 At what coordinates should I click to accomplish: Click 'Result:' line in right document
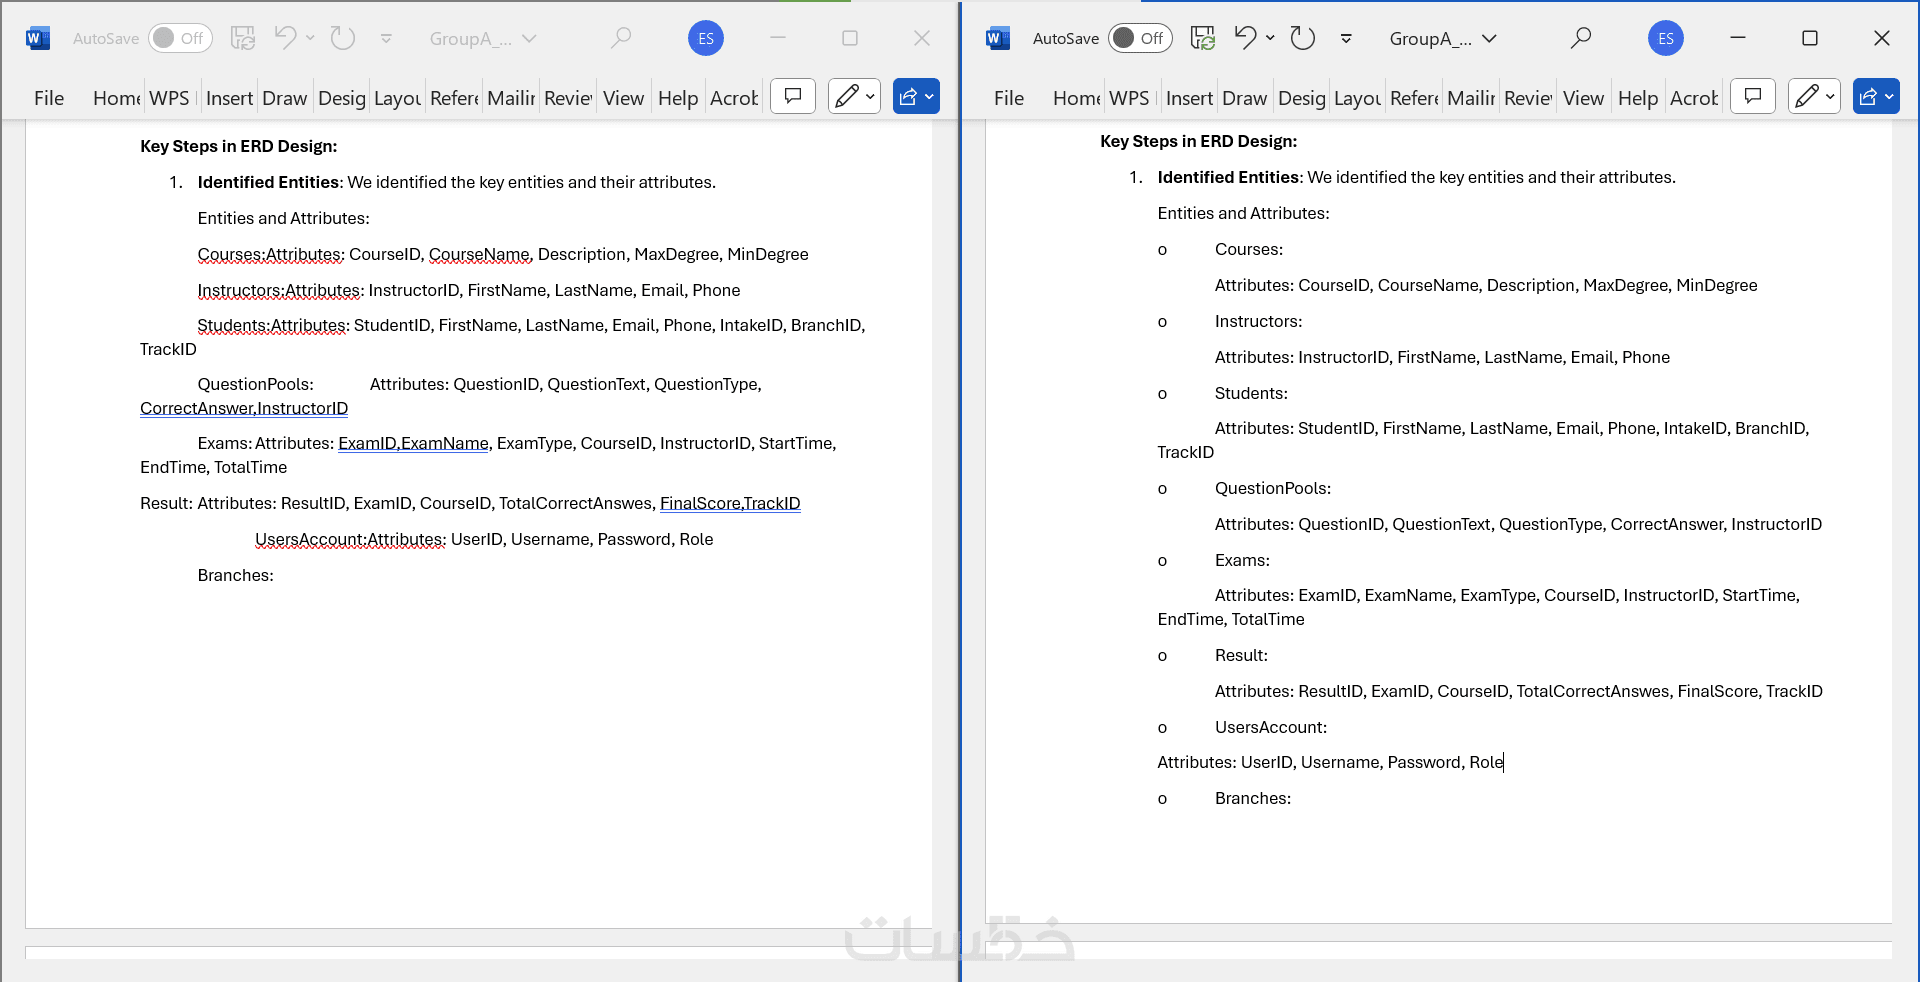pyautogui.click(x=1241, y=655)
